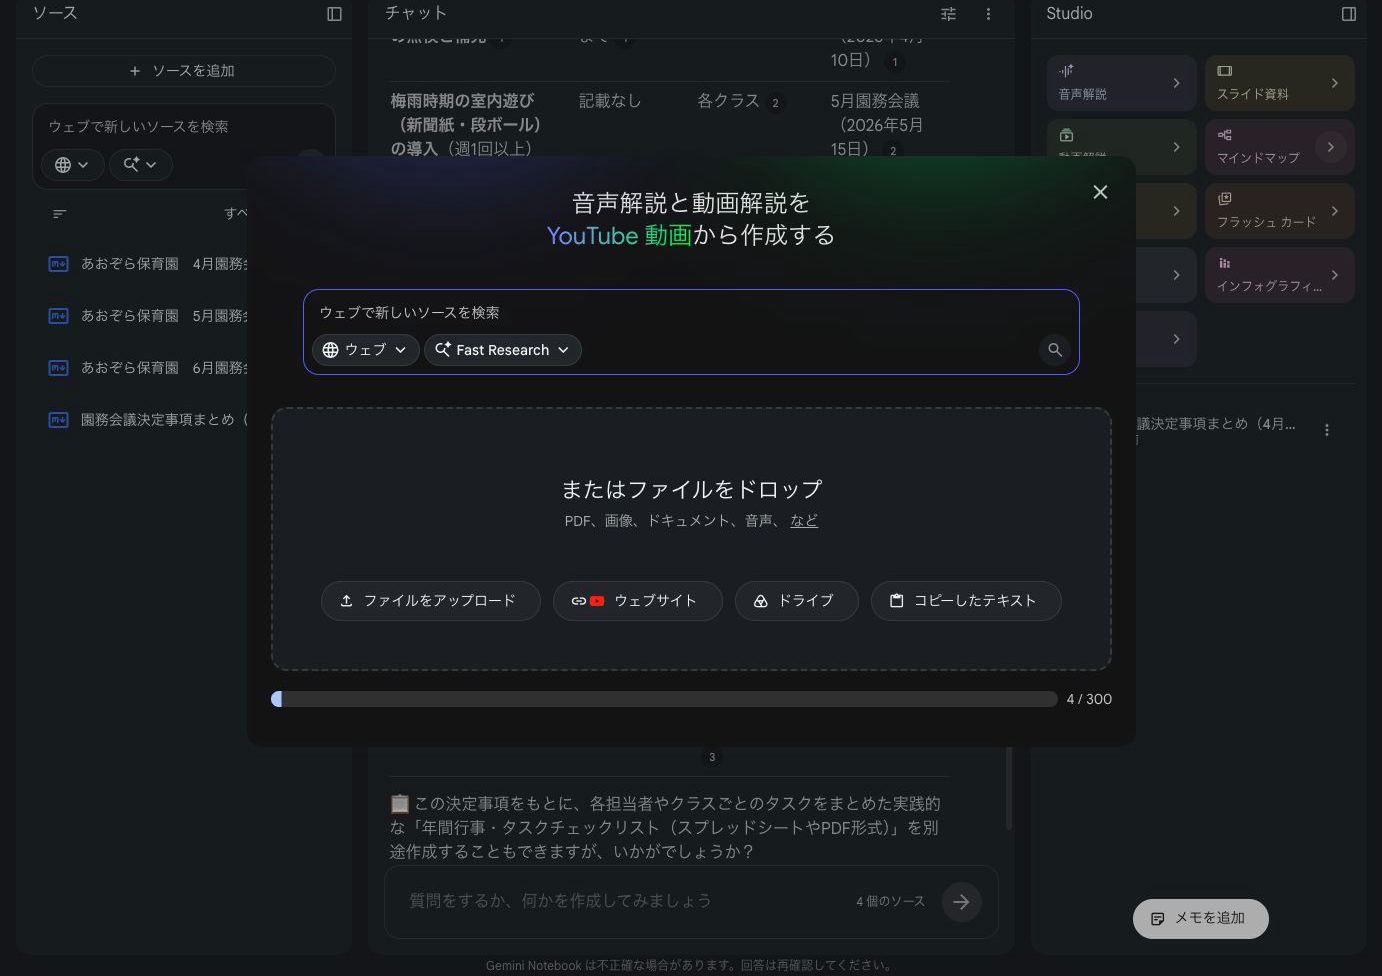Expand the 音声解説 options chevron

coord(1176,83)
